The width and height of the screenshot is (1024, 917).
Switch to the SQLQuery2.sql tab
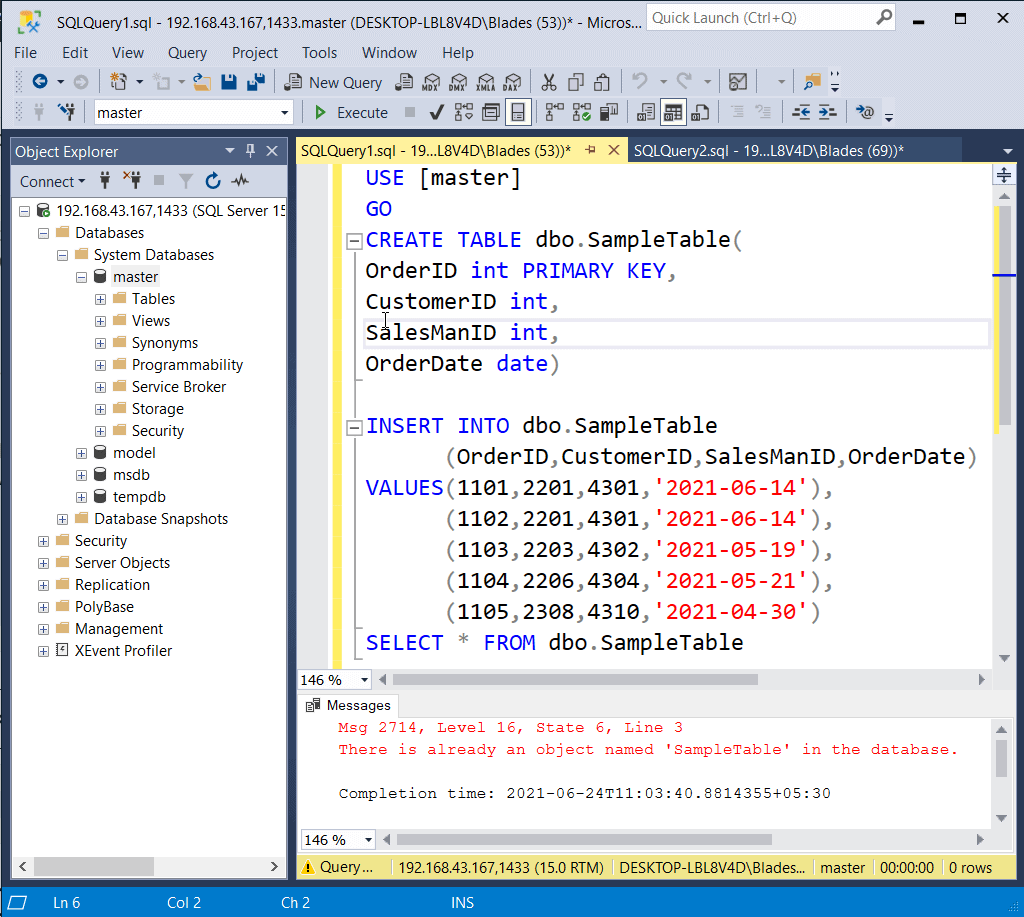768,151
